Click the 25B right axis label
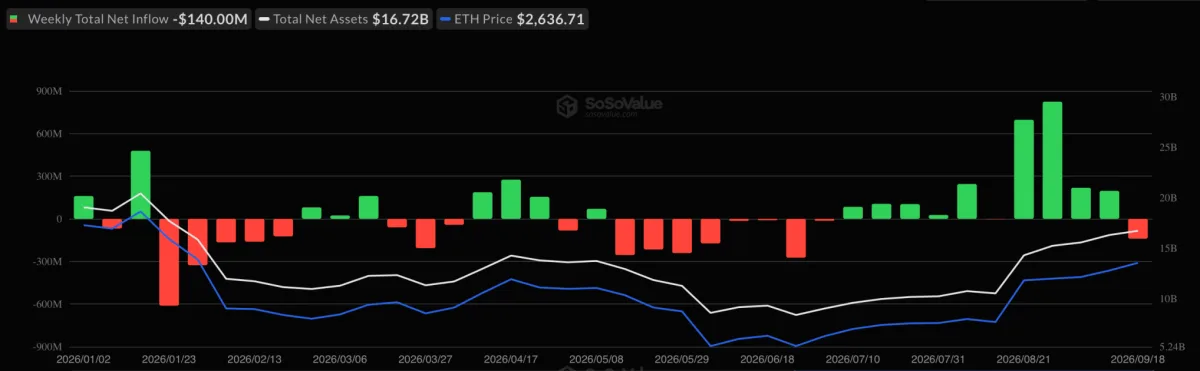 (1168, 148)
